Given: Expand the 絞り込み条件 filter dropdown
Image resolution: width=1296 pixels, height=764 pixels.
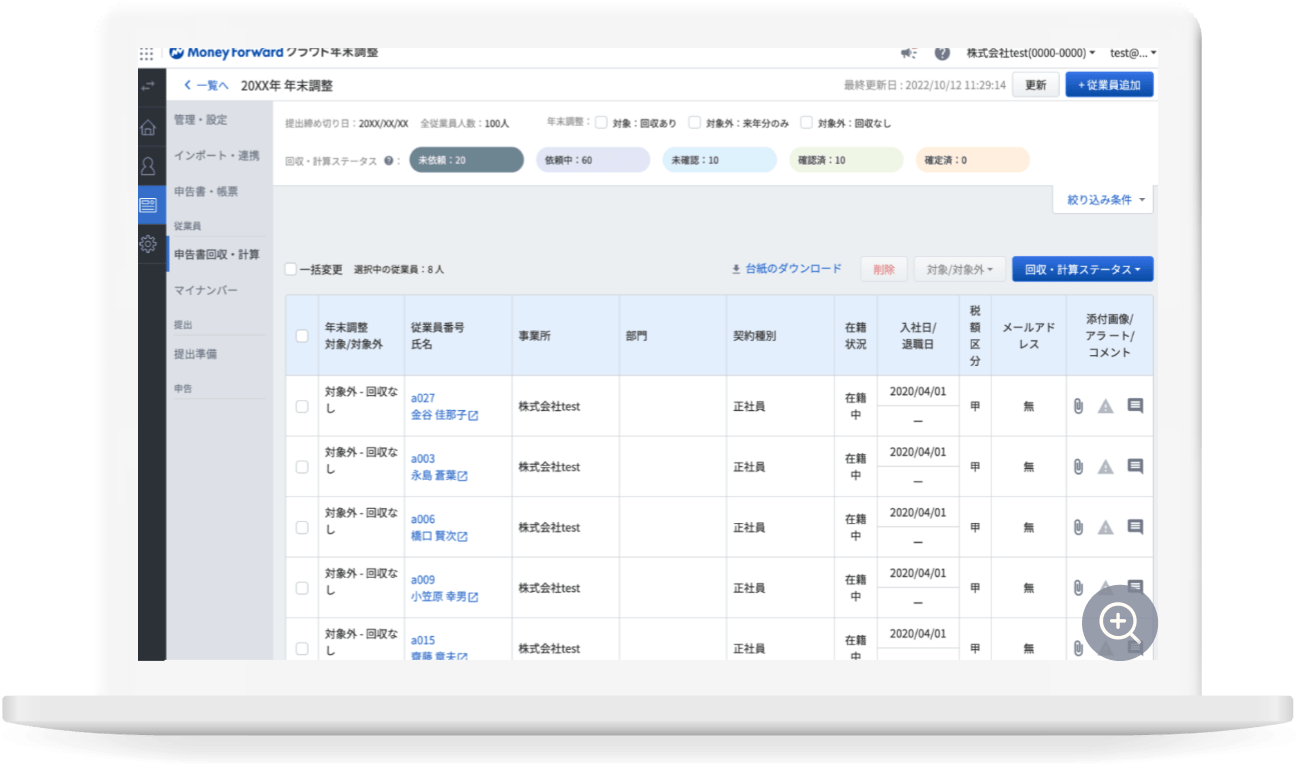Looking at the screenshot, I should 1104,200.
